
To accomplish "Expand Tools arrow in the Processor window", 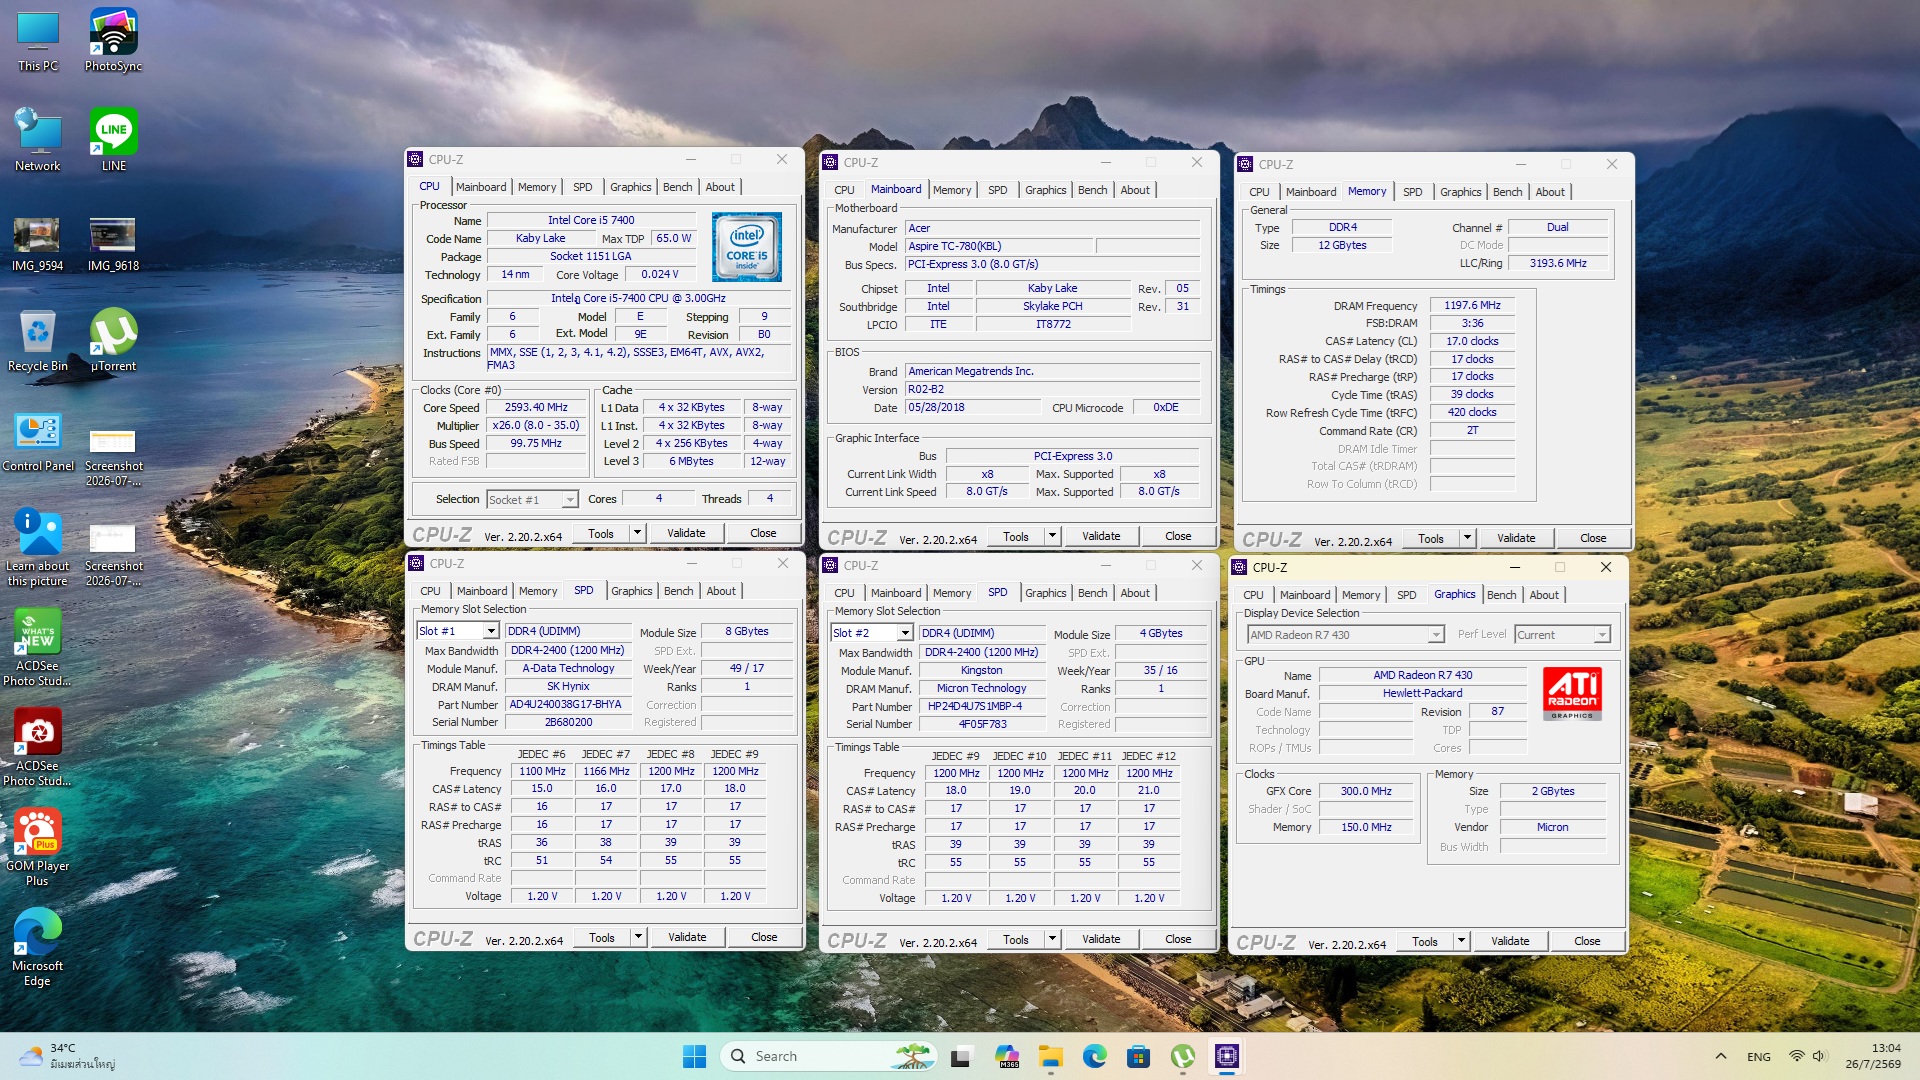I will pos(637,533).
